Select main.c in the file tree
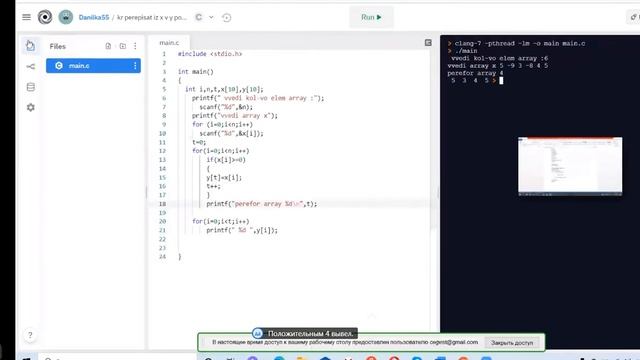The image size is (640, 360). coord(93,66)
